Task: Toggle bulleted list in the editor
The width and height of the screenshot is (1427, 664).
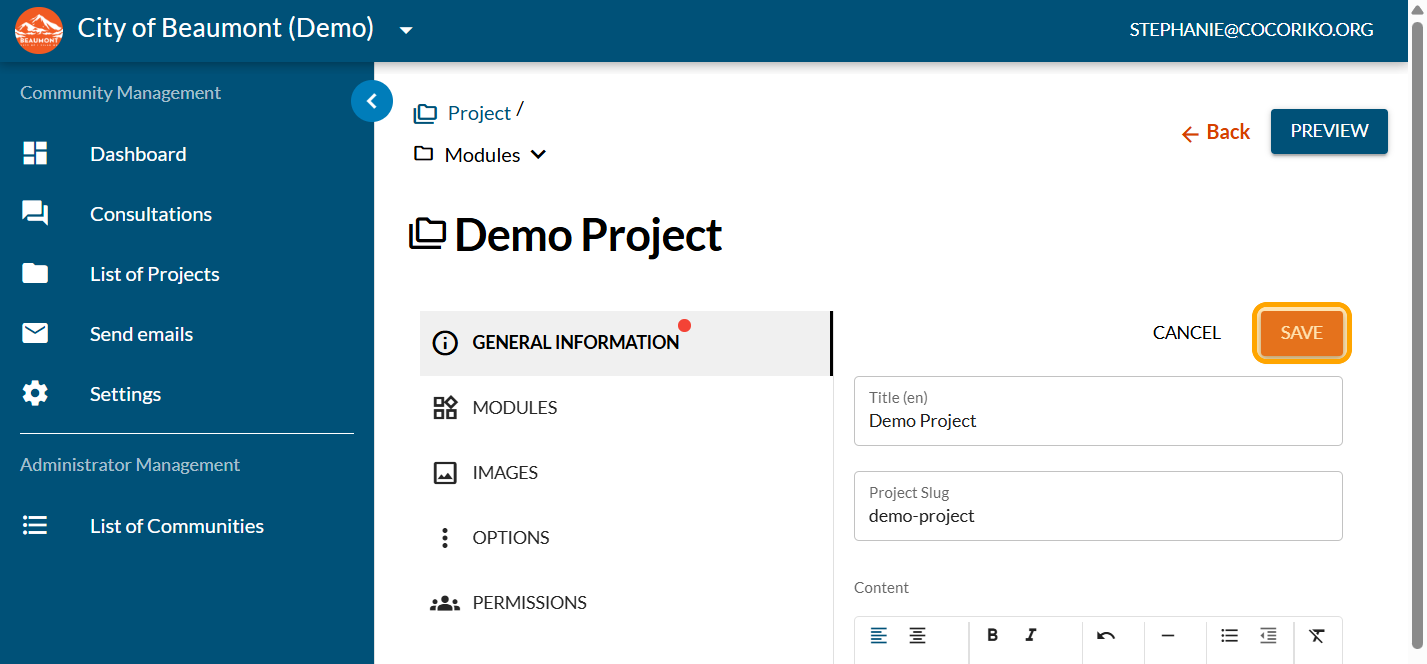Action: coord(1230,636)
